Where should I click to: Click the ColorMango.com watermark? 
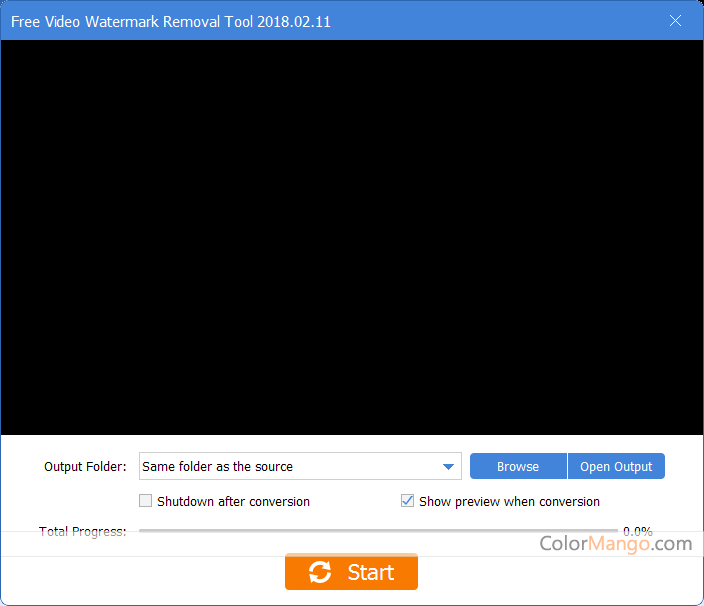615,544
